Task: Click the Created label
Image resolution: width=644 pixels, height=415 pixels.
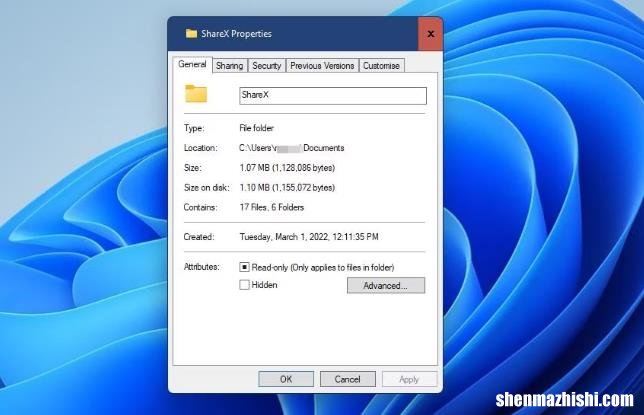Action: click(x=199, y=237)
